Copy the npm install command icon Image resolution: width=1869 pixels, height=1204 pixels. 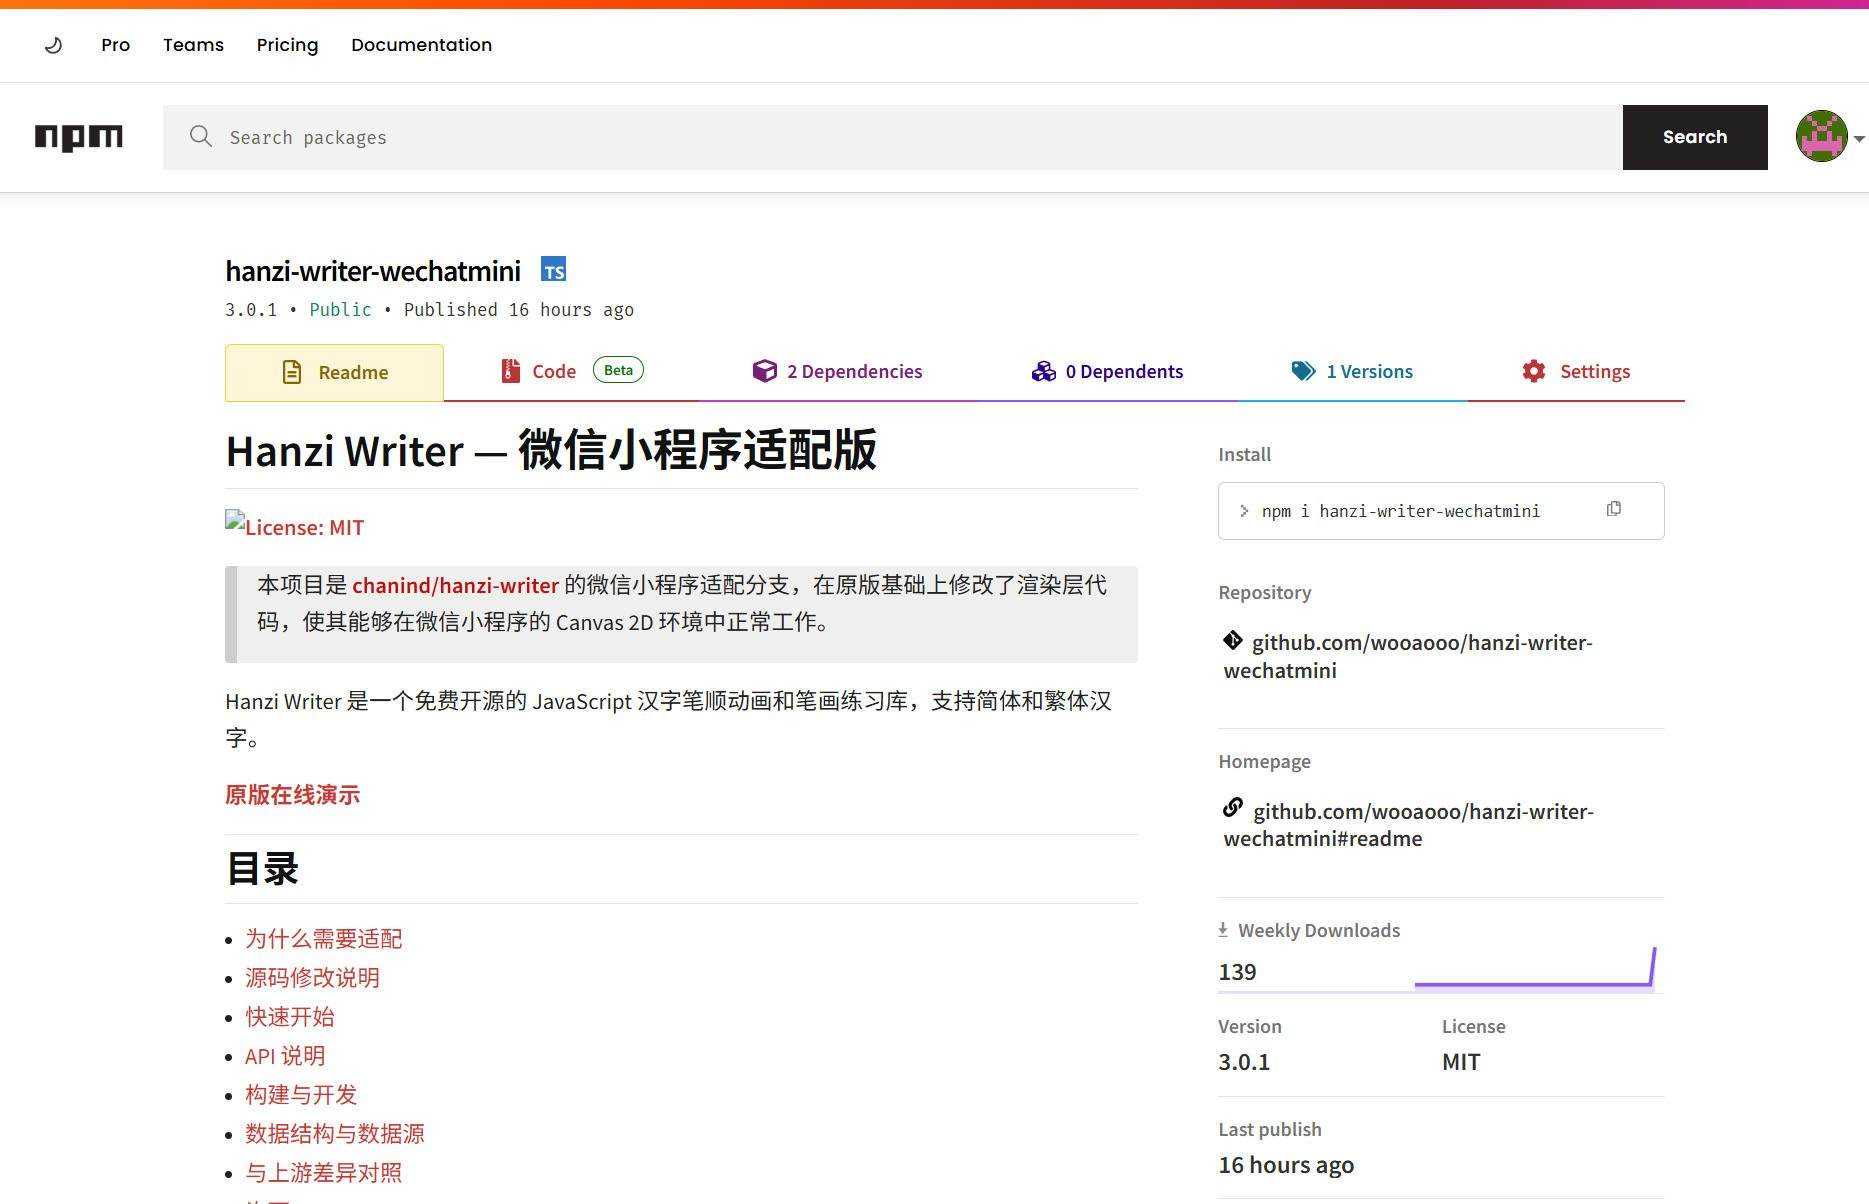(1614, 509)
